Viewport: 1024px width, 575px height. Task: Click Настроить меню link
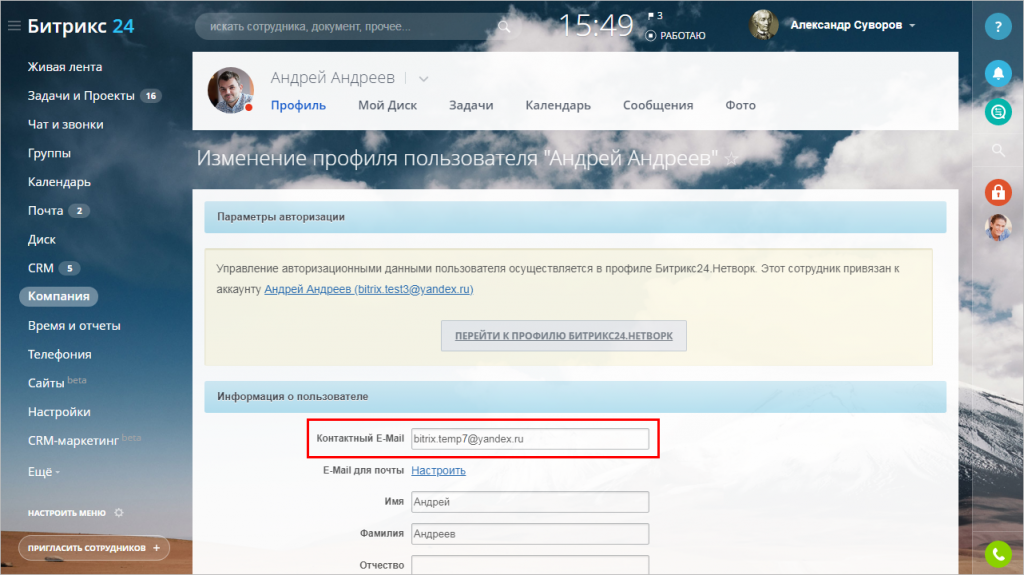(67, 513)
